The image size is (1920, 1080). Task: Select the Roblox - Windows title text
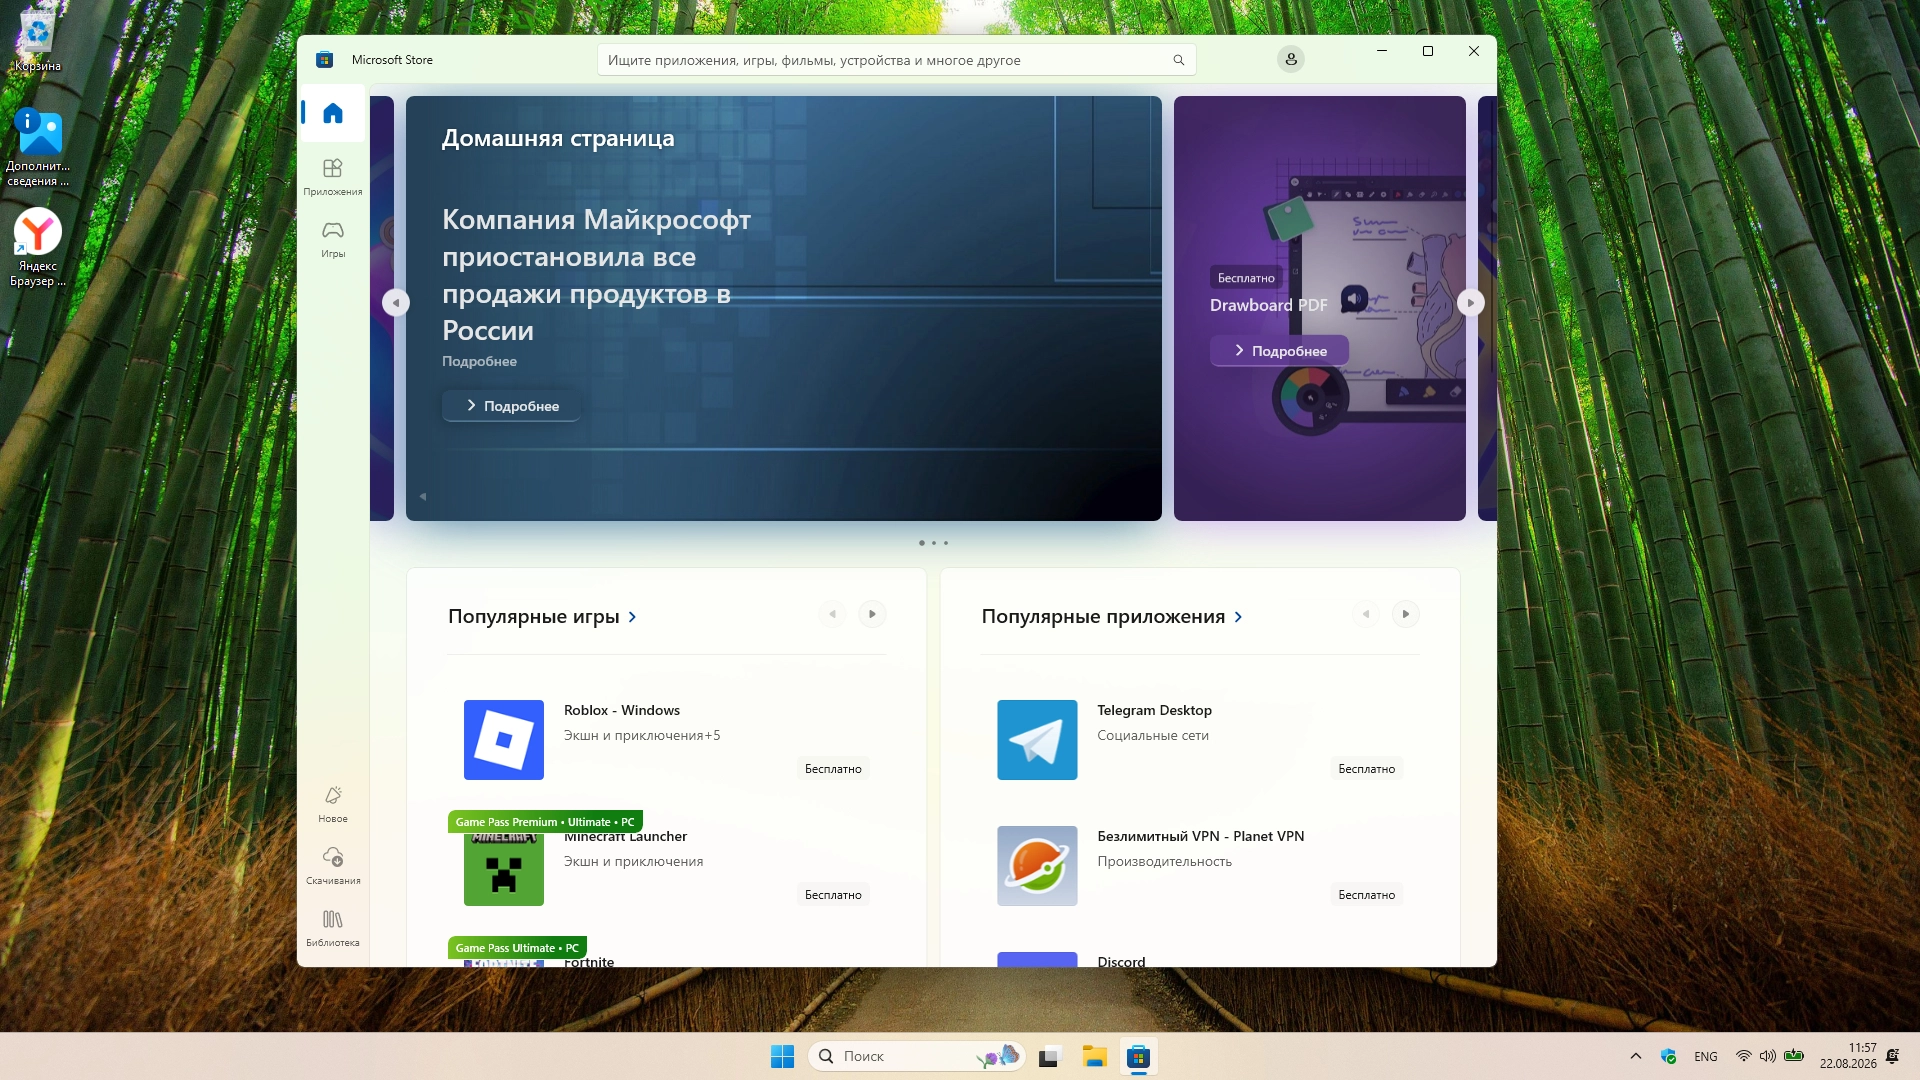622,710
